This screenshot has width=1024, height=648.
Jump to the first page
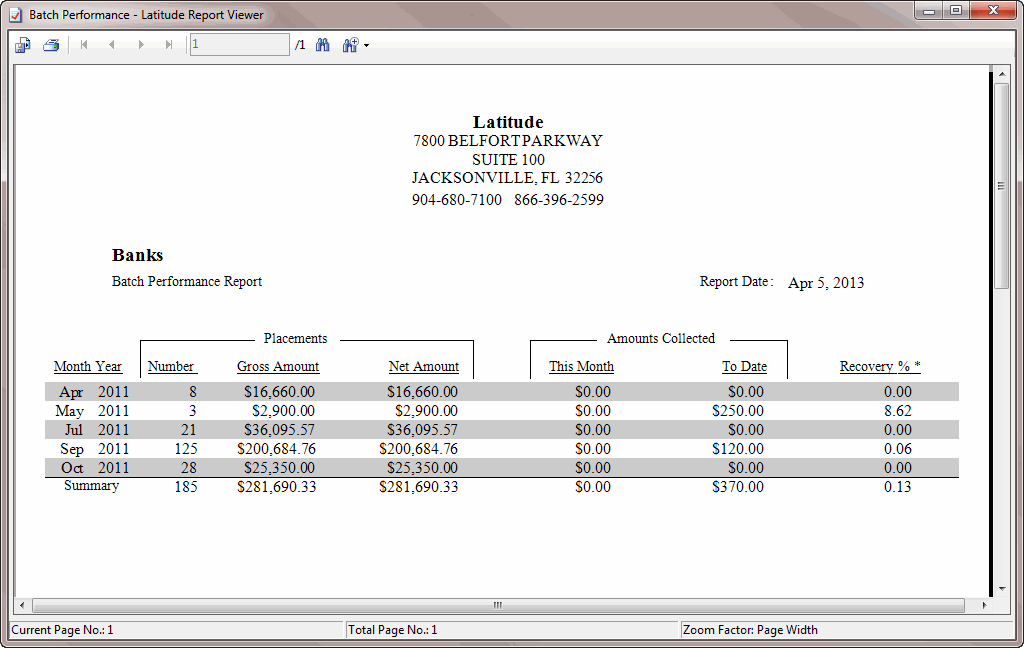click(x=84, y=44)
